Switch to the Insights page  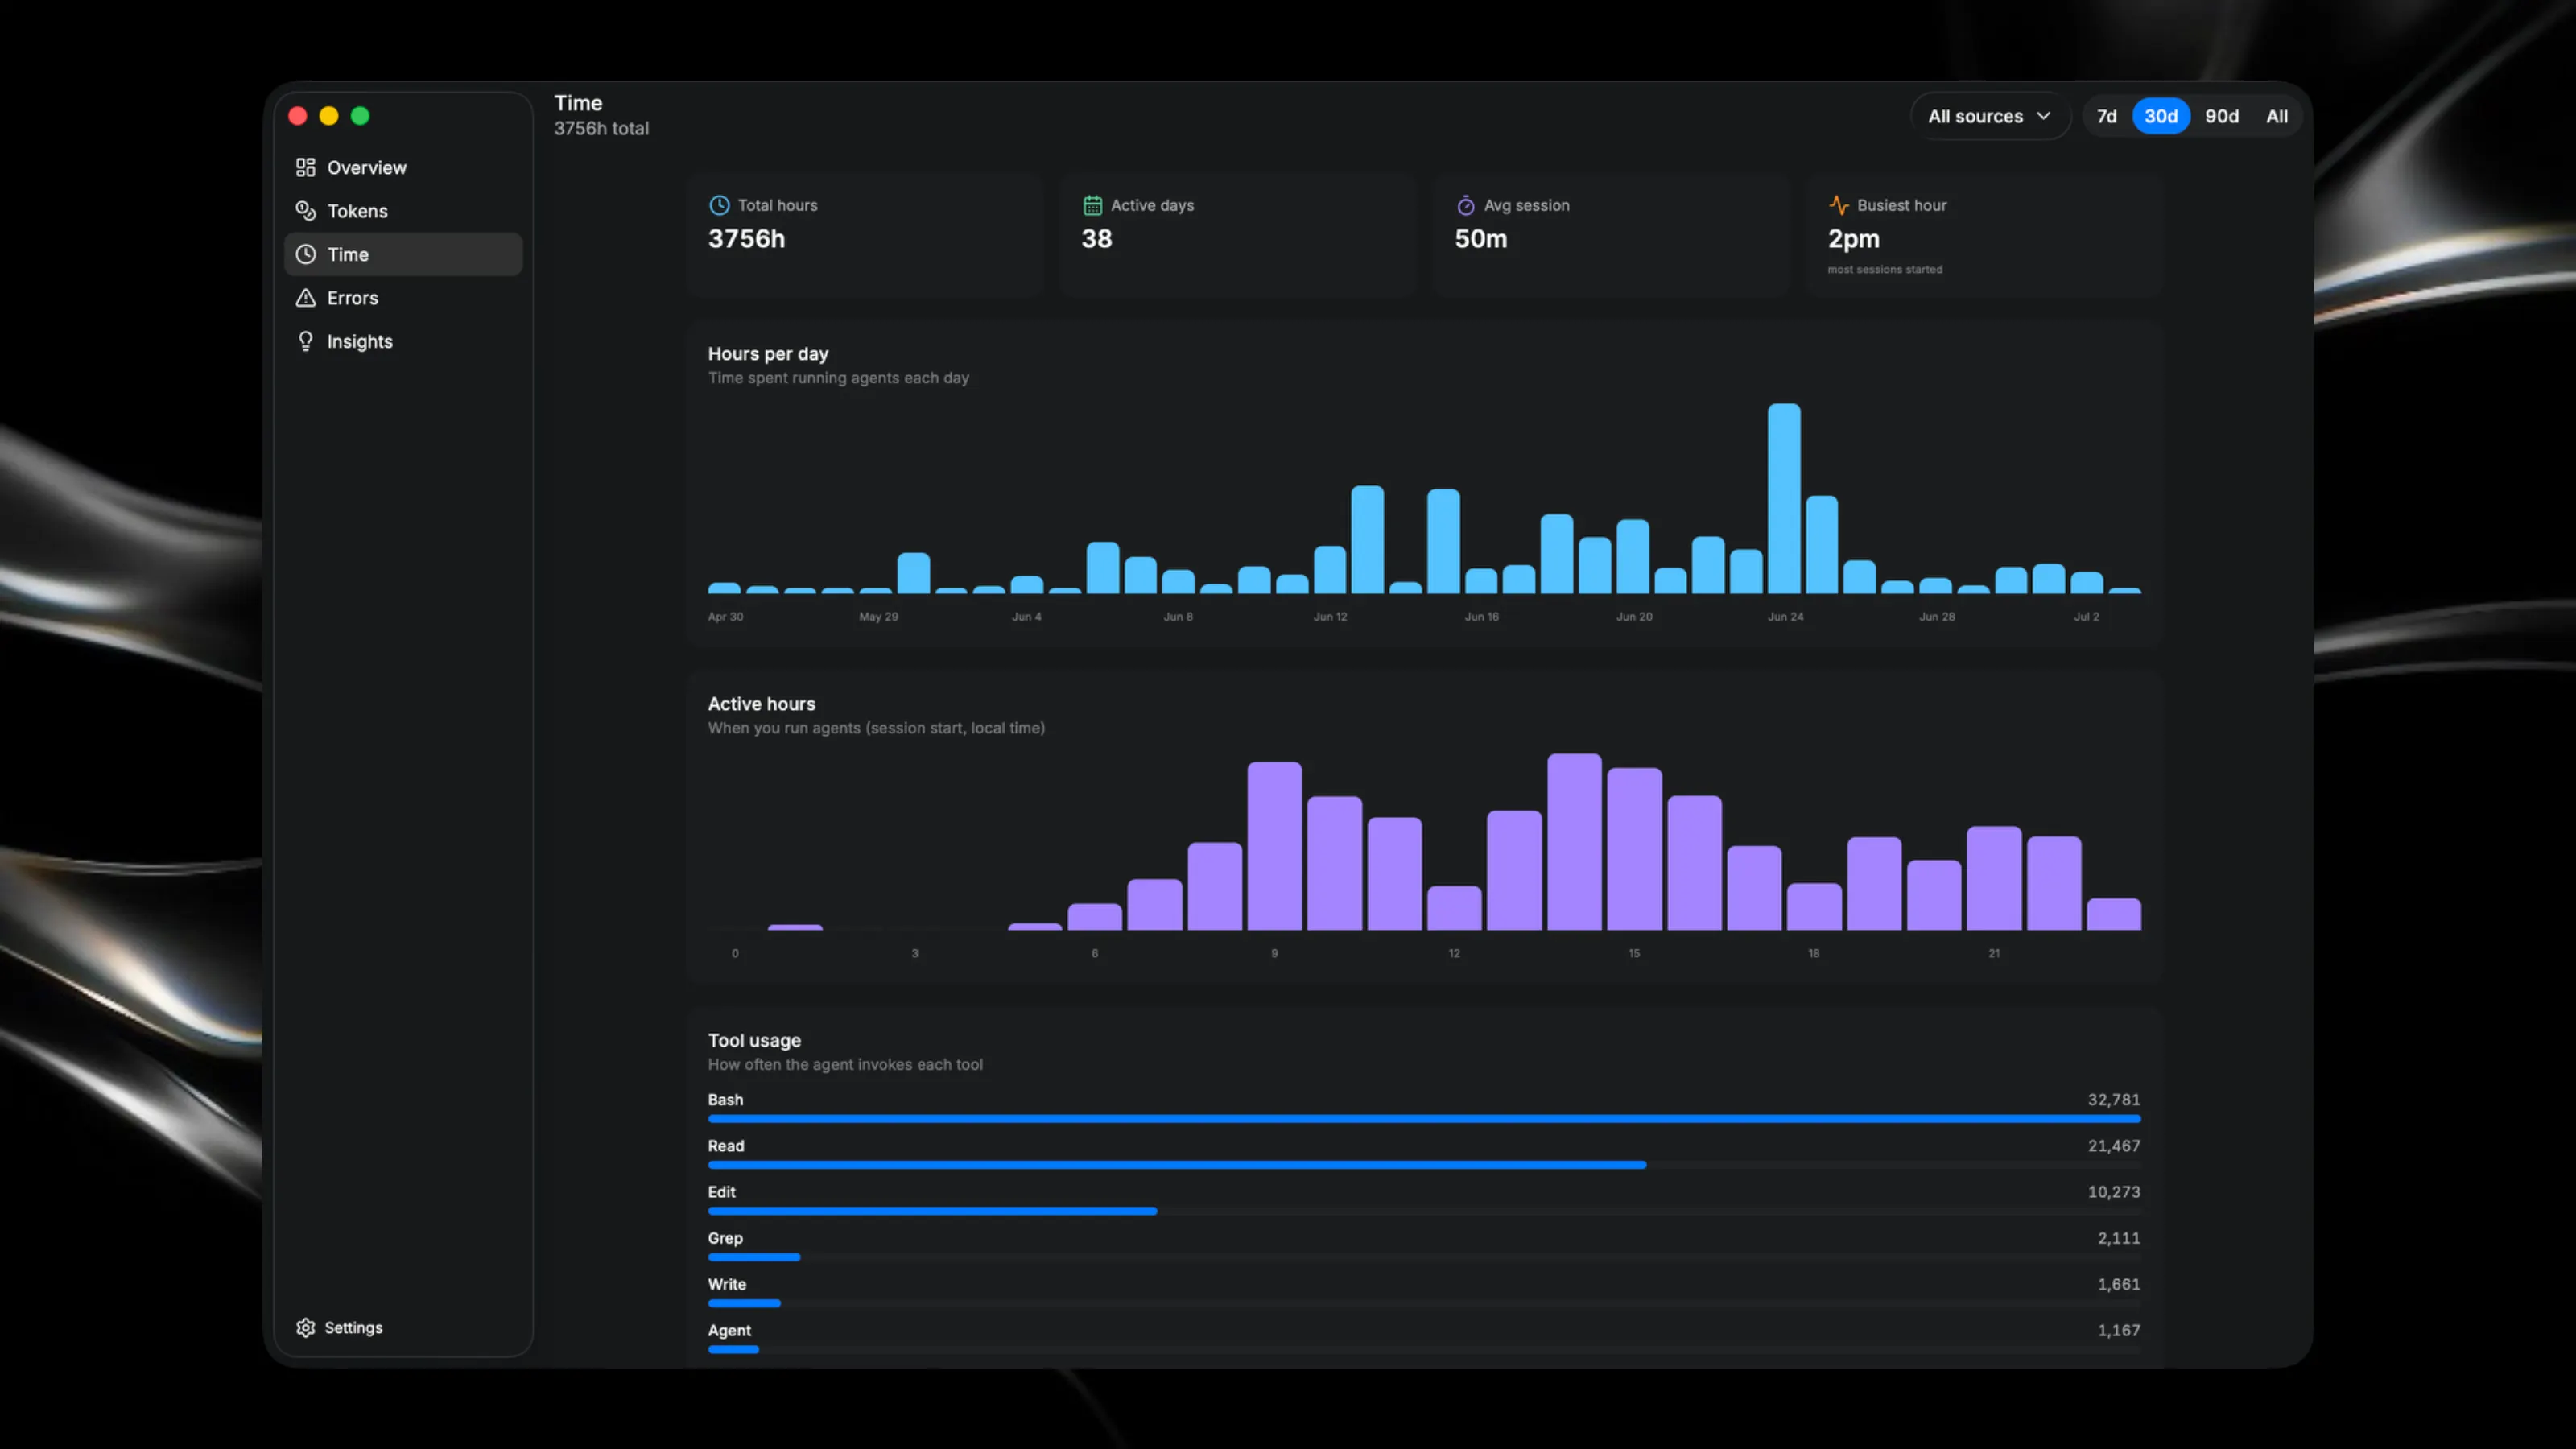click(x=403, y=341)
